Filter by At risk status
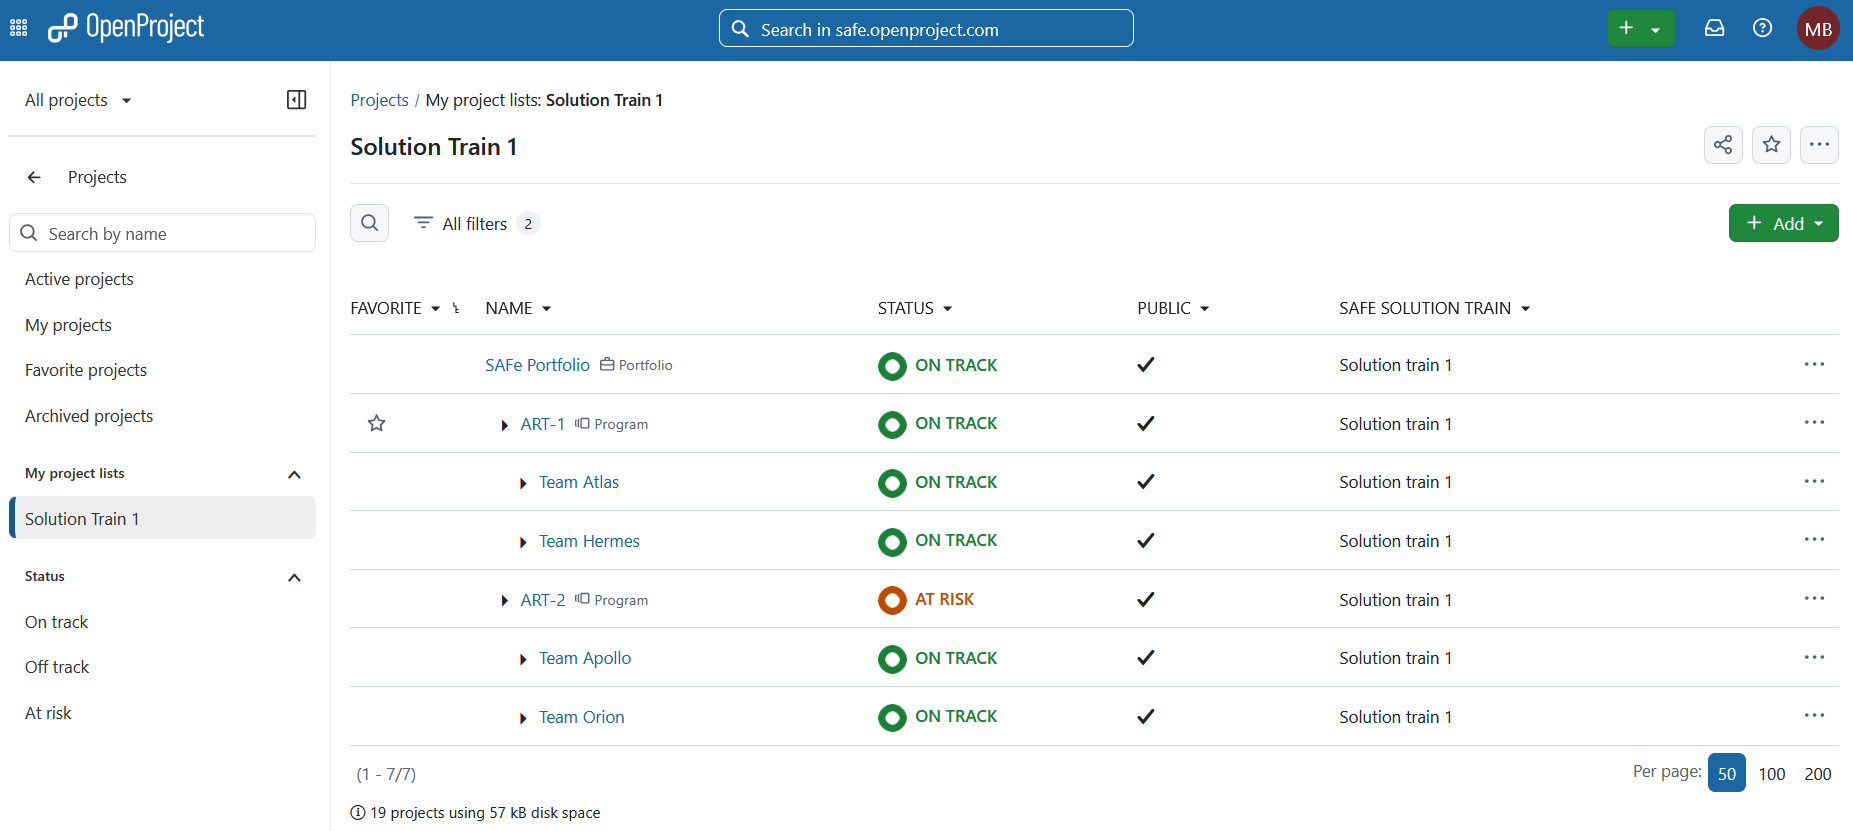 click(48, 713)
